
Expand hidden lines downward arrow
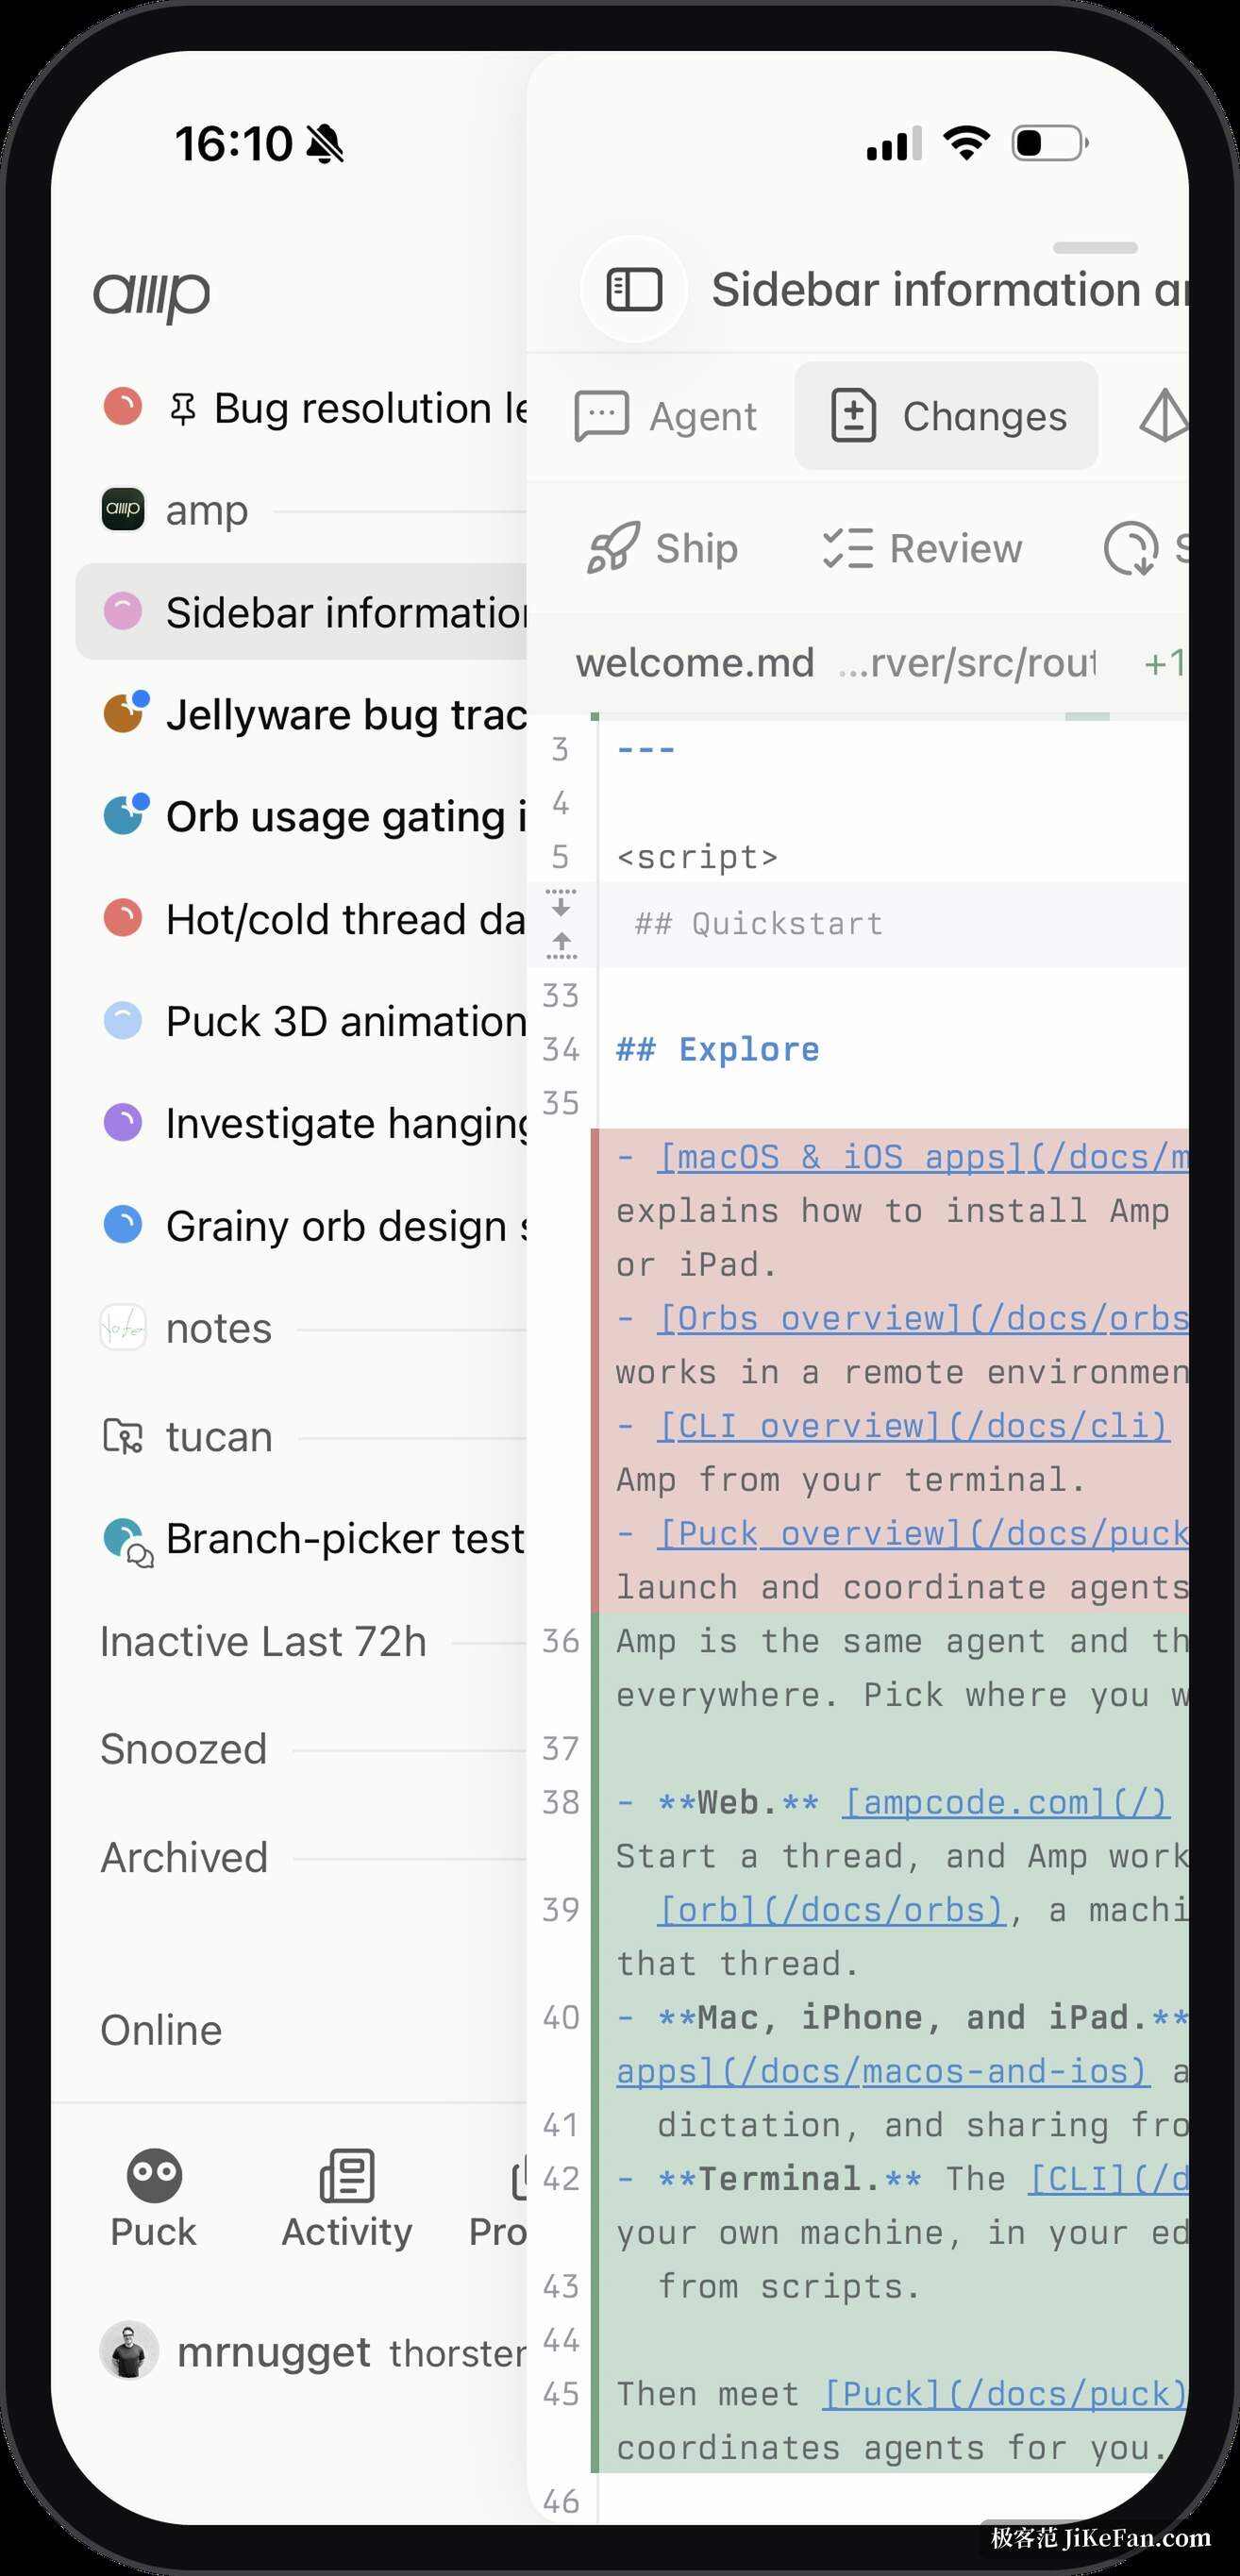(x=561, y=904)
